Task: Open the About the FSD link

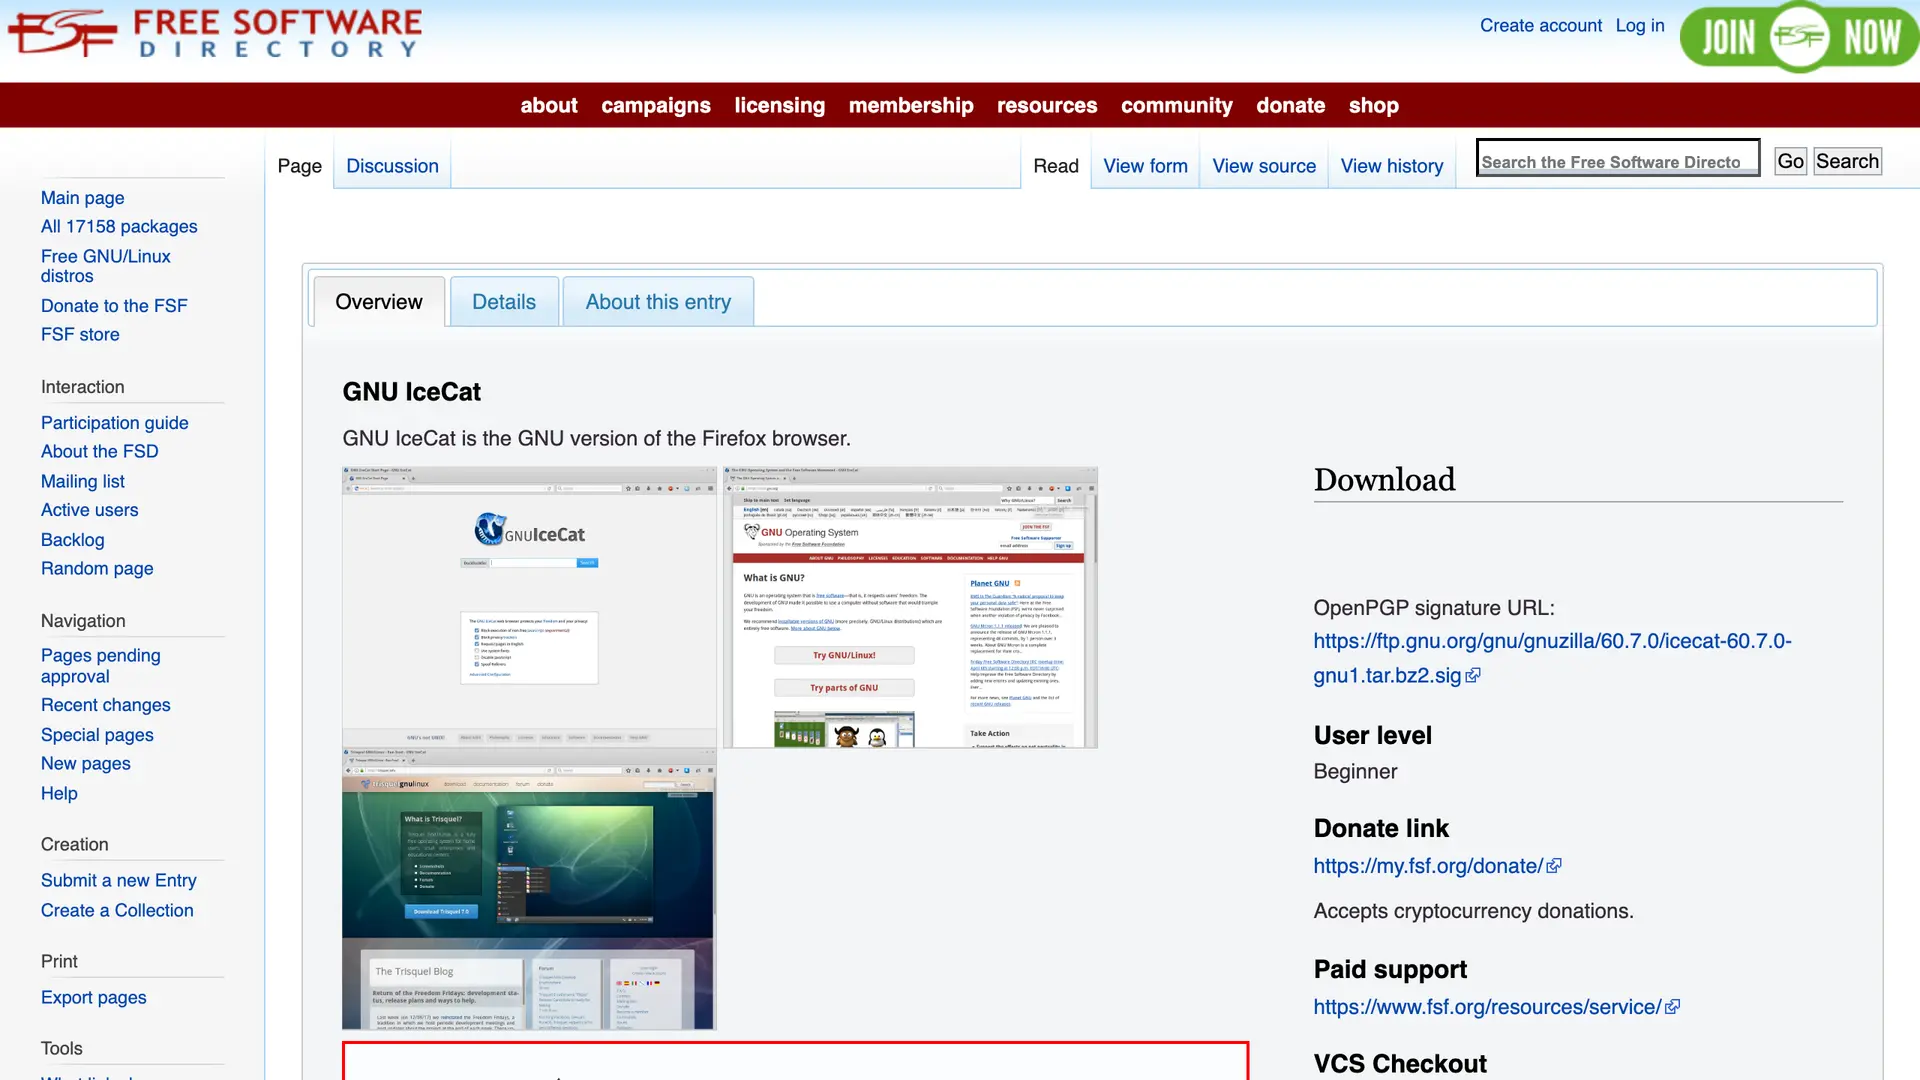Action: tap(100, 452)
